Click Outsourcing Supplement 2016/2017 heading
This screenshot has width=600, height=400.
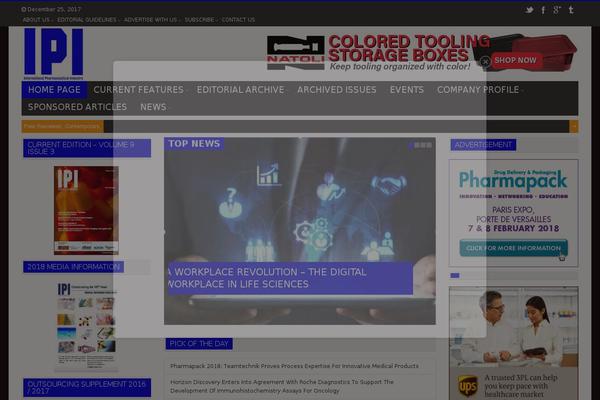tap(87, 387)
